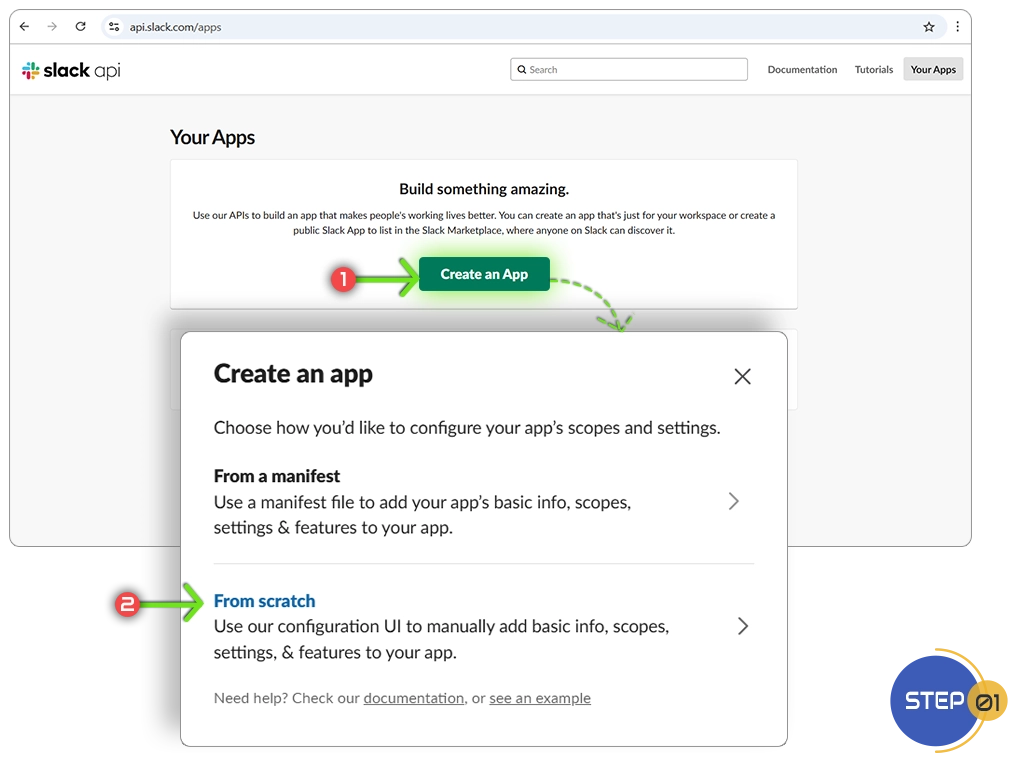Open the documentation link in dialog footer
1024x768 pixels.
[413, 698]
